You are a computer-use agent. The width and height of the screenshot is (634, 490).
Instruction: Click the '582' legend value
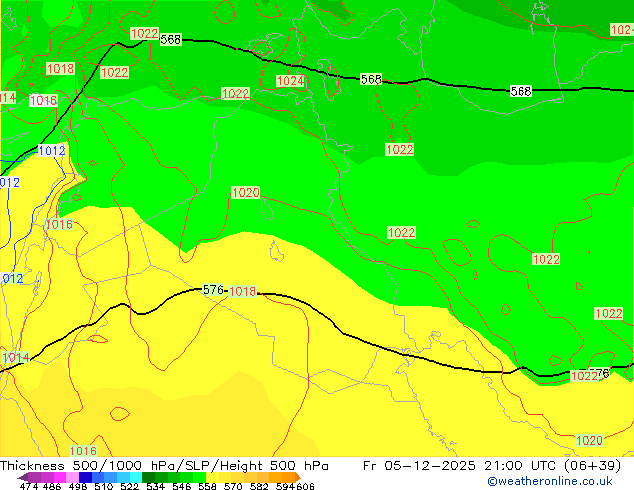pyautogui.click(x=259, y=486)
